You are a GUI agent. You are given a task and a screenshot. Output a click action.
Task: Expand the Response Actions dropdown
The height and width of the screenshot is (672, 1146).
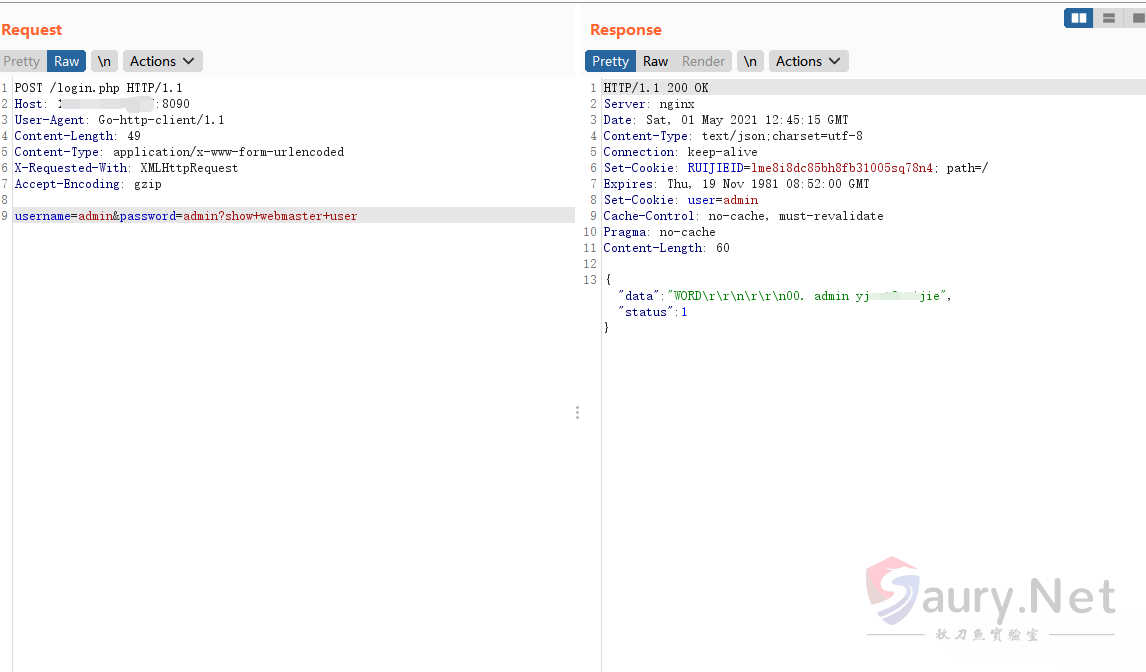coord(809,61)
